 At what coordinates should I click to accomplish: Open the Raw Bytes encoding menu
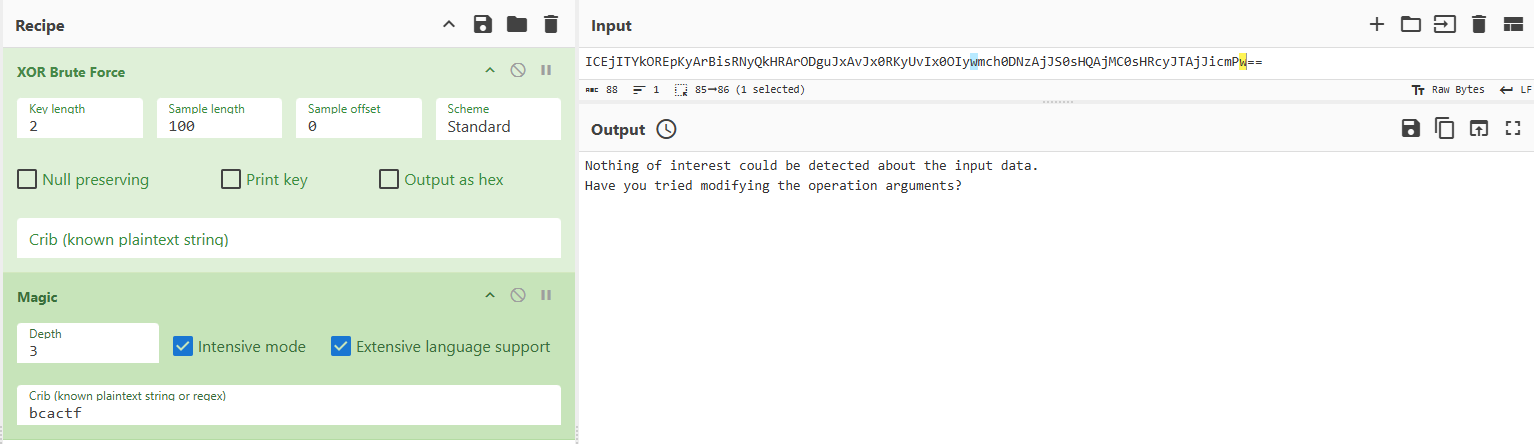(1447, 89)
